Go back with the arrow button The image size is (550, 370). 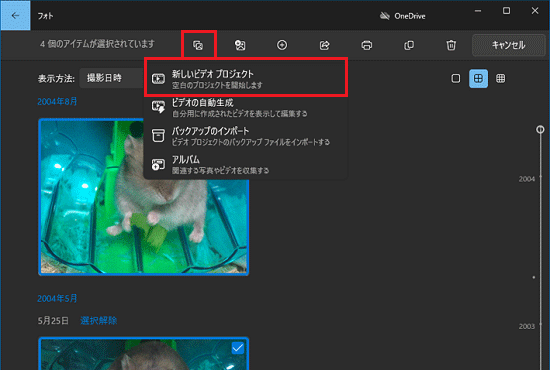[15, 15]
